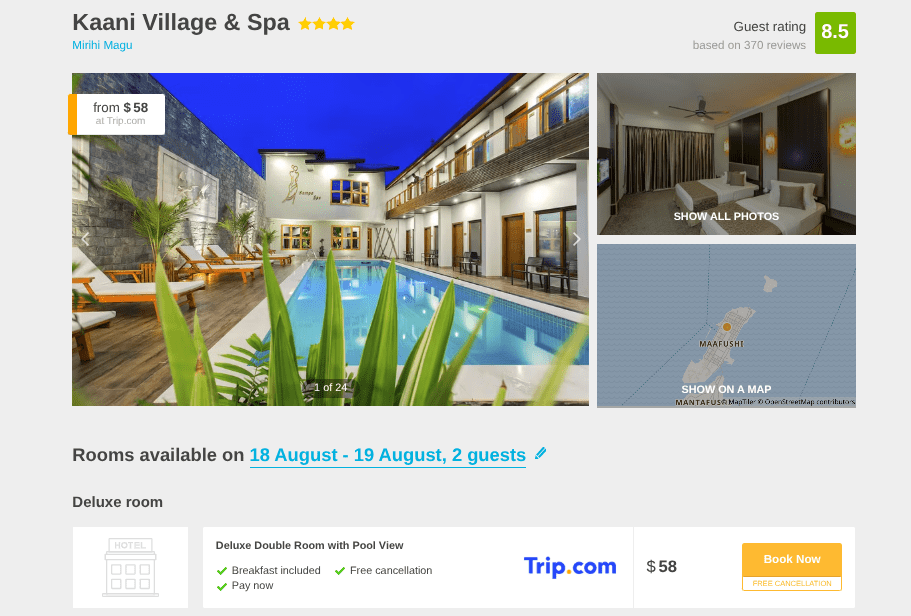This screenshot has width=911, height=616.
Task: Click the pencil edit icon beside dates
Action: [x=540, y=453]
